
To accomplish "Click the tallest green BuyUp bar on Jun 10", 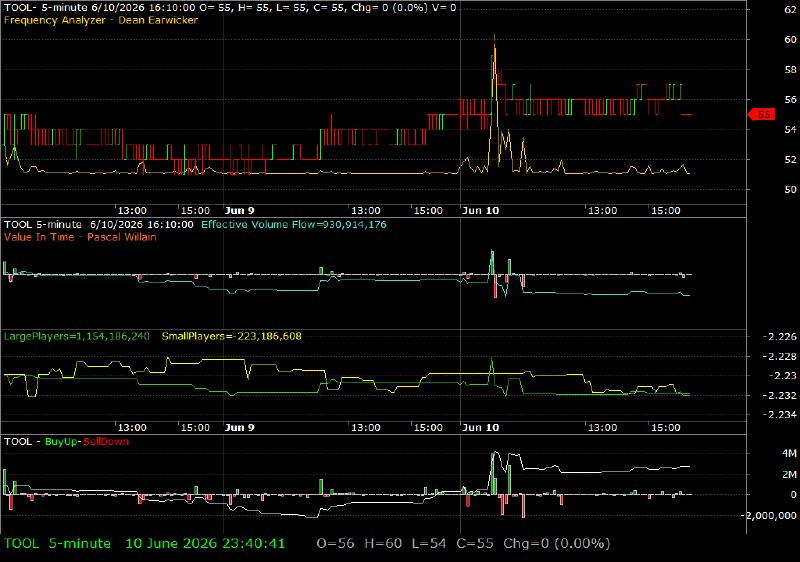I will 494,473.
